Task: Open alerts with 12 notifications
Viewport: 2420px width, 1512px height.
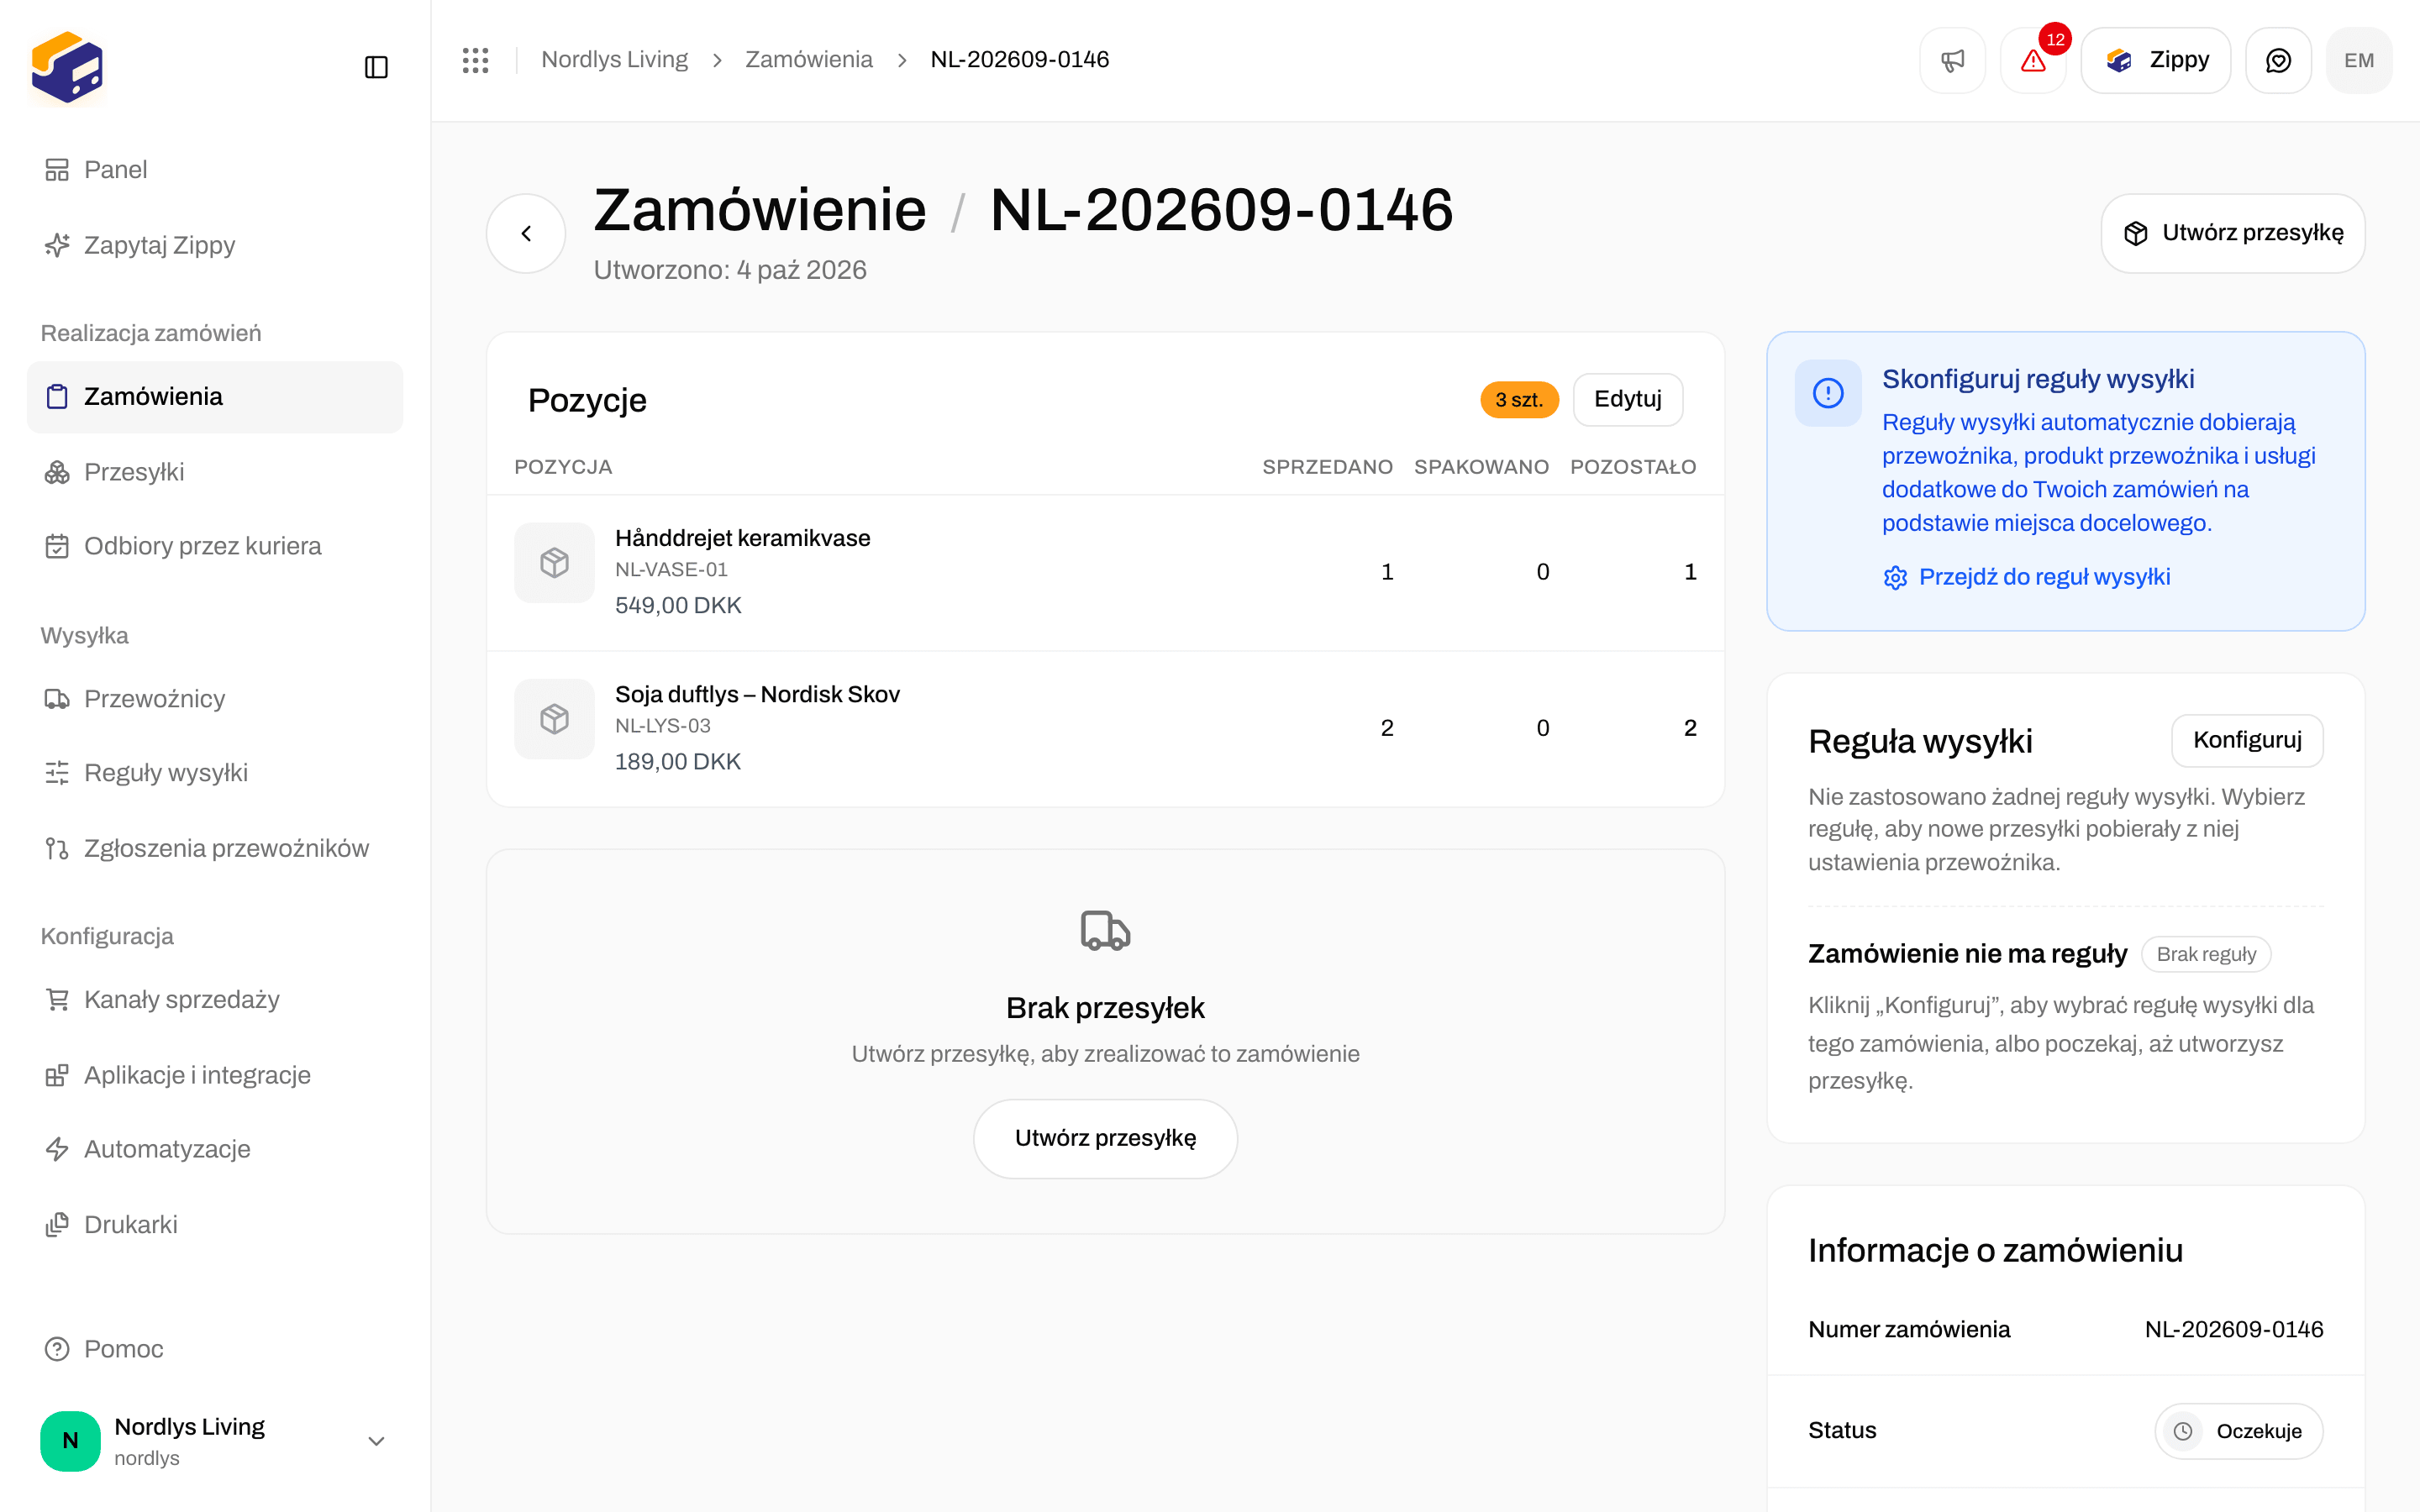Action: click(2033, 60)
